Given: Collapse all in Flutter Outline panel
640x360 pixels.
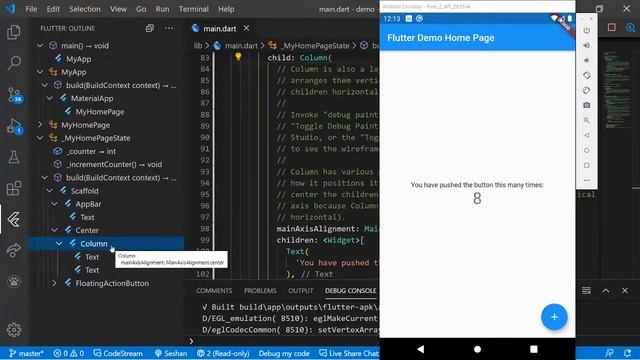Looking at the screenshot, I should click(150, 28).
